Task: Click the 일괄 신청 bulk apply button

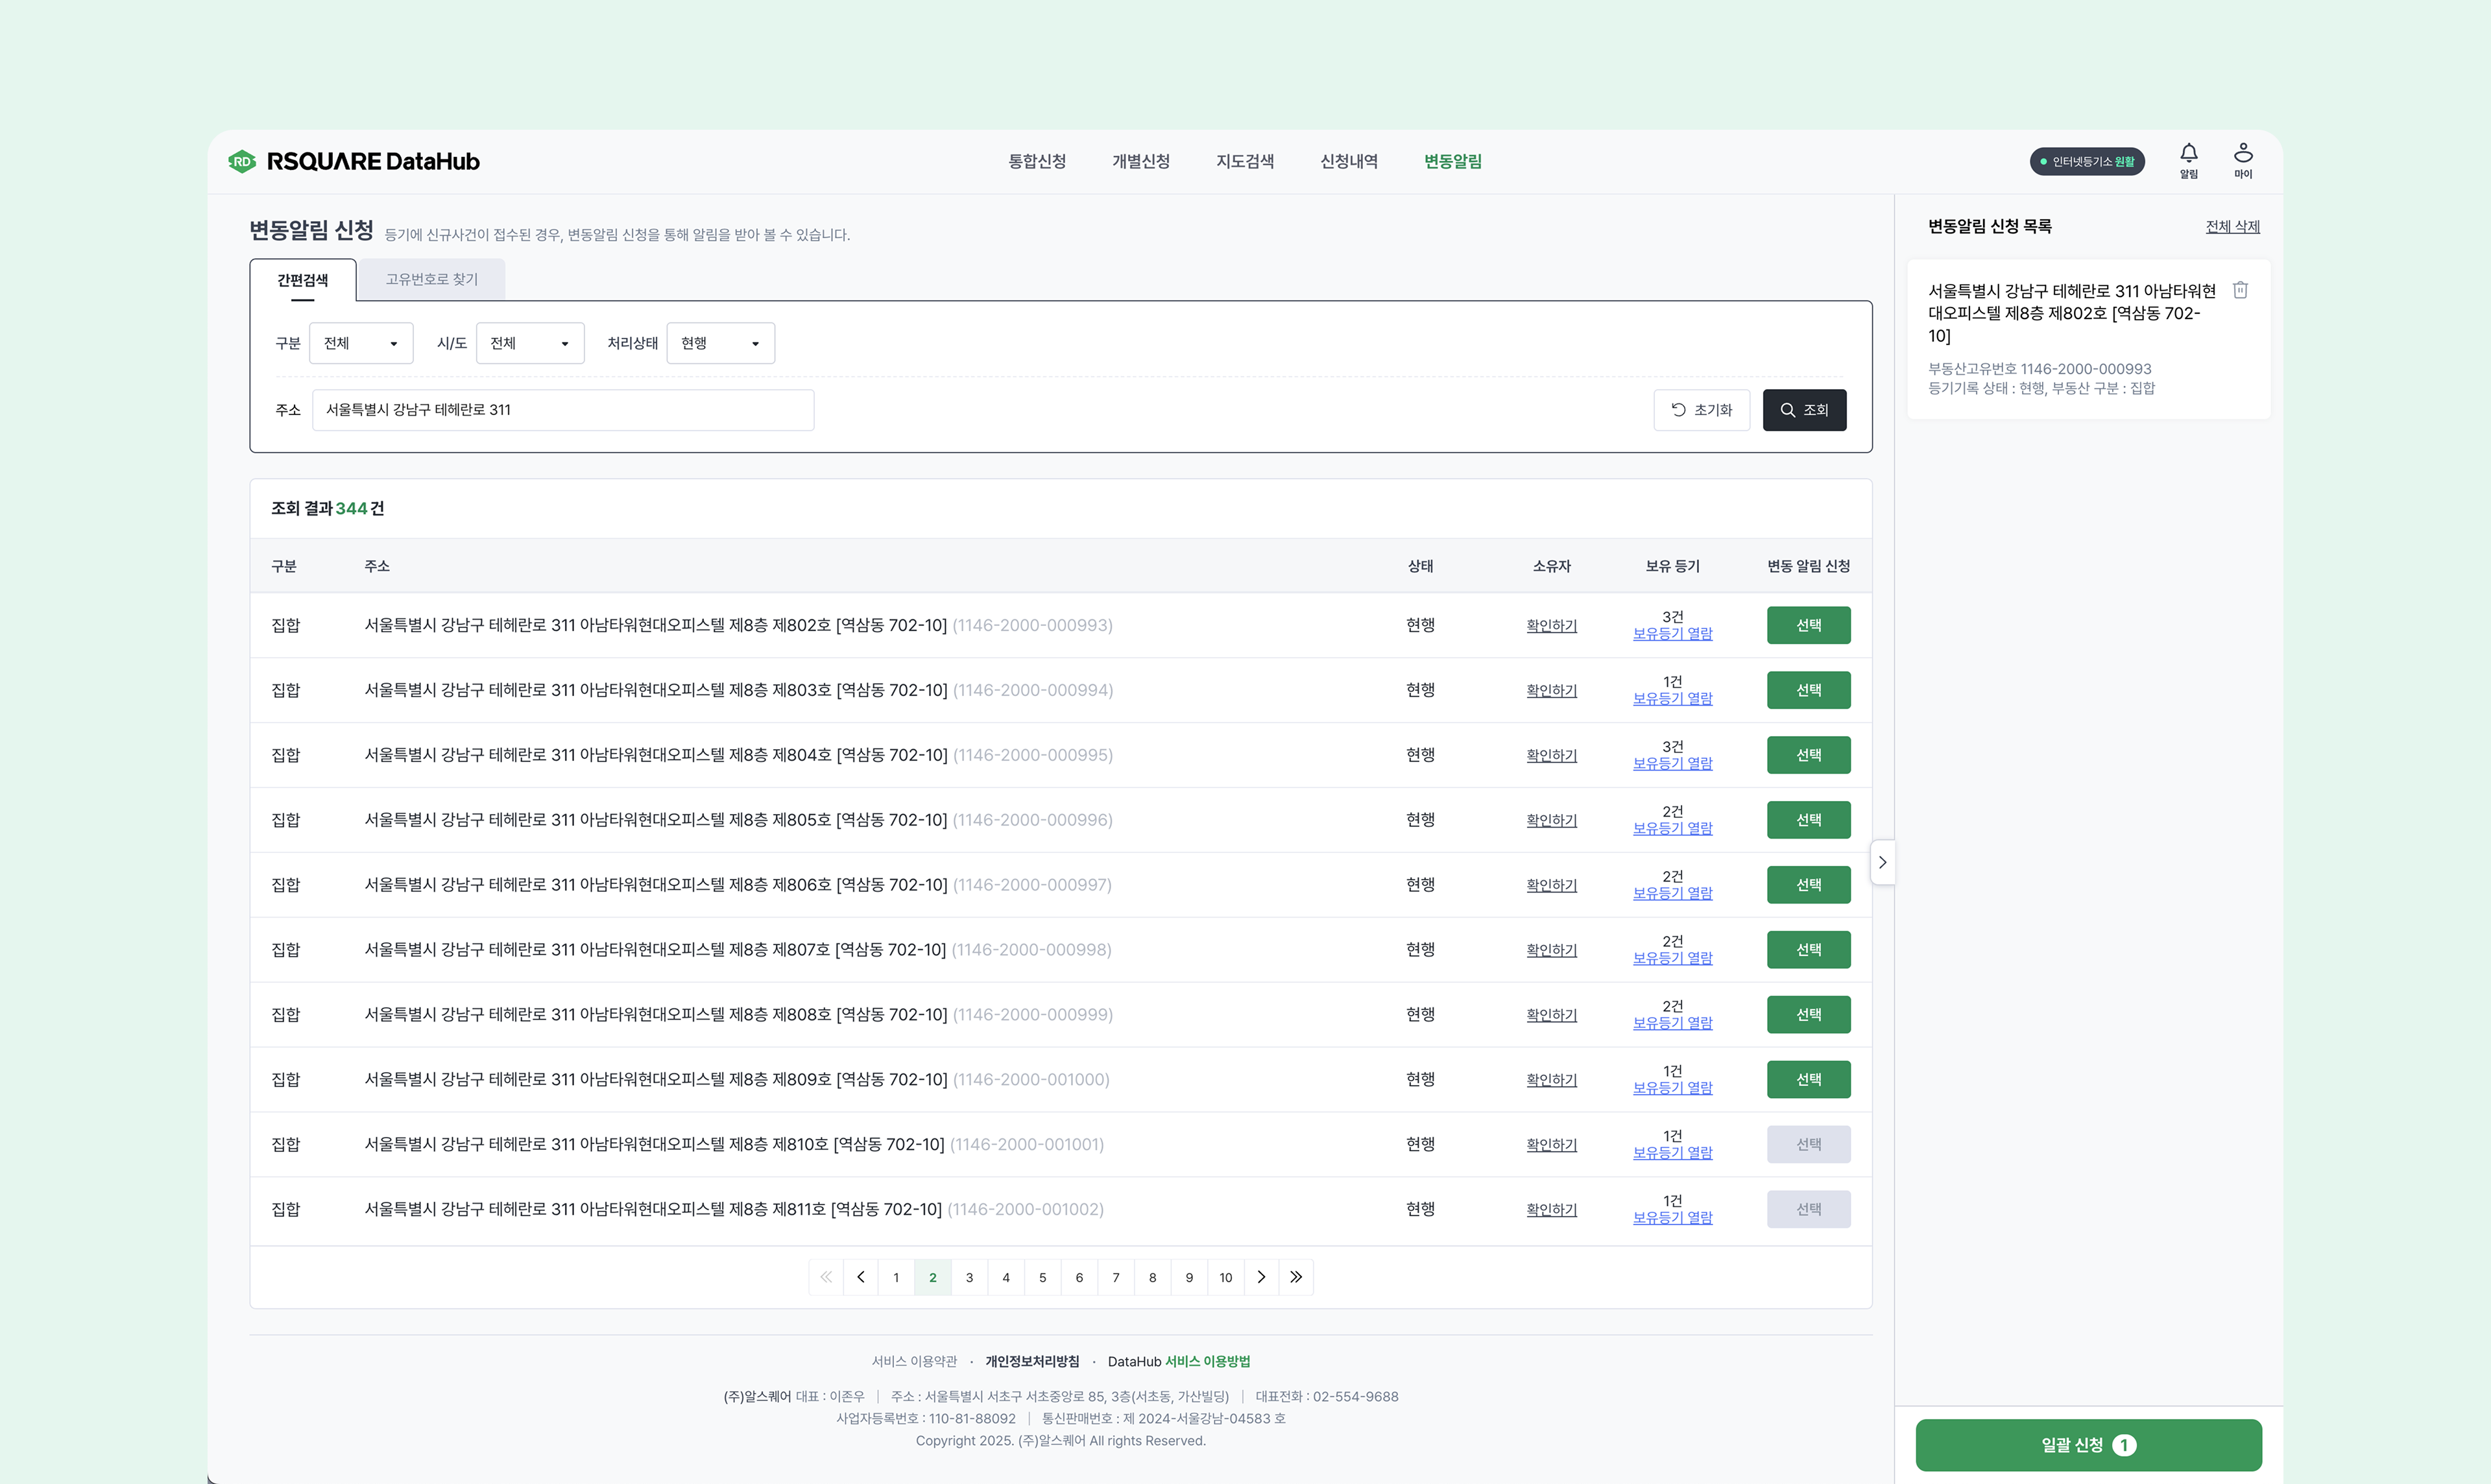Action: click(2088, 1445)
